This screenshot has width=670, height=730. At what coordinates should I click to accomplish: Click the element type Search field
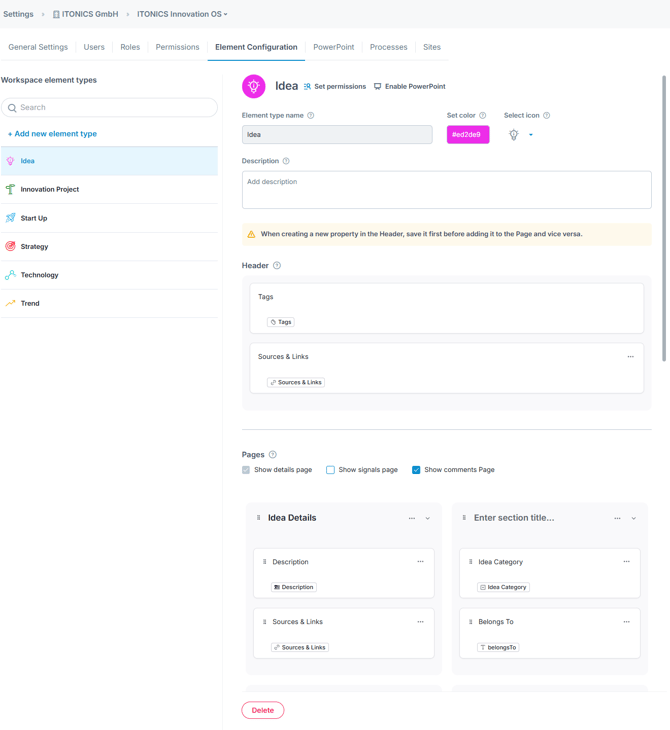110,108
